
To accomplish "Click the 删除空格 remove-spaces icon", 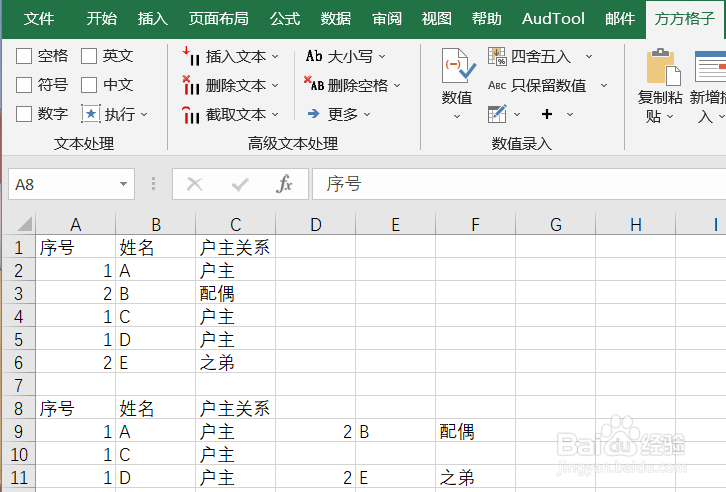I will pos(314,85).
